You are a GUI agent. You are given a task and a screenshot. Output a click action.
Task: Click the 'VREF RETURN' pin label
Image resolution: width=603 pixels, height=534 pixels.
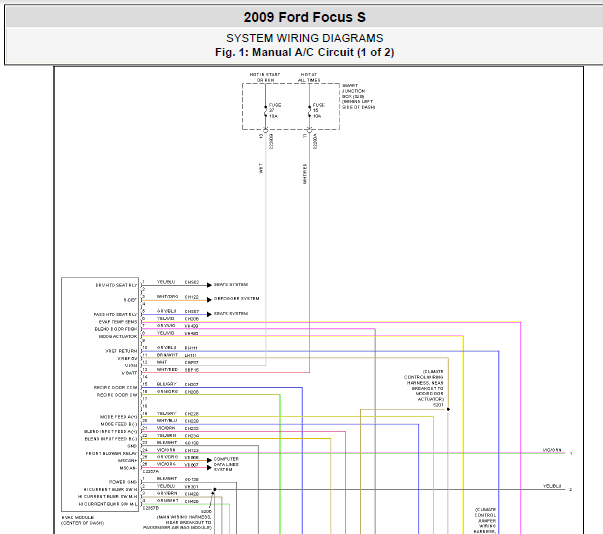[121, 351]
